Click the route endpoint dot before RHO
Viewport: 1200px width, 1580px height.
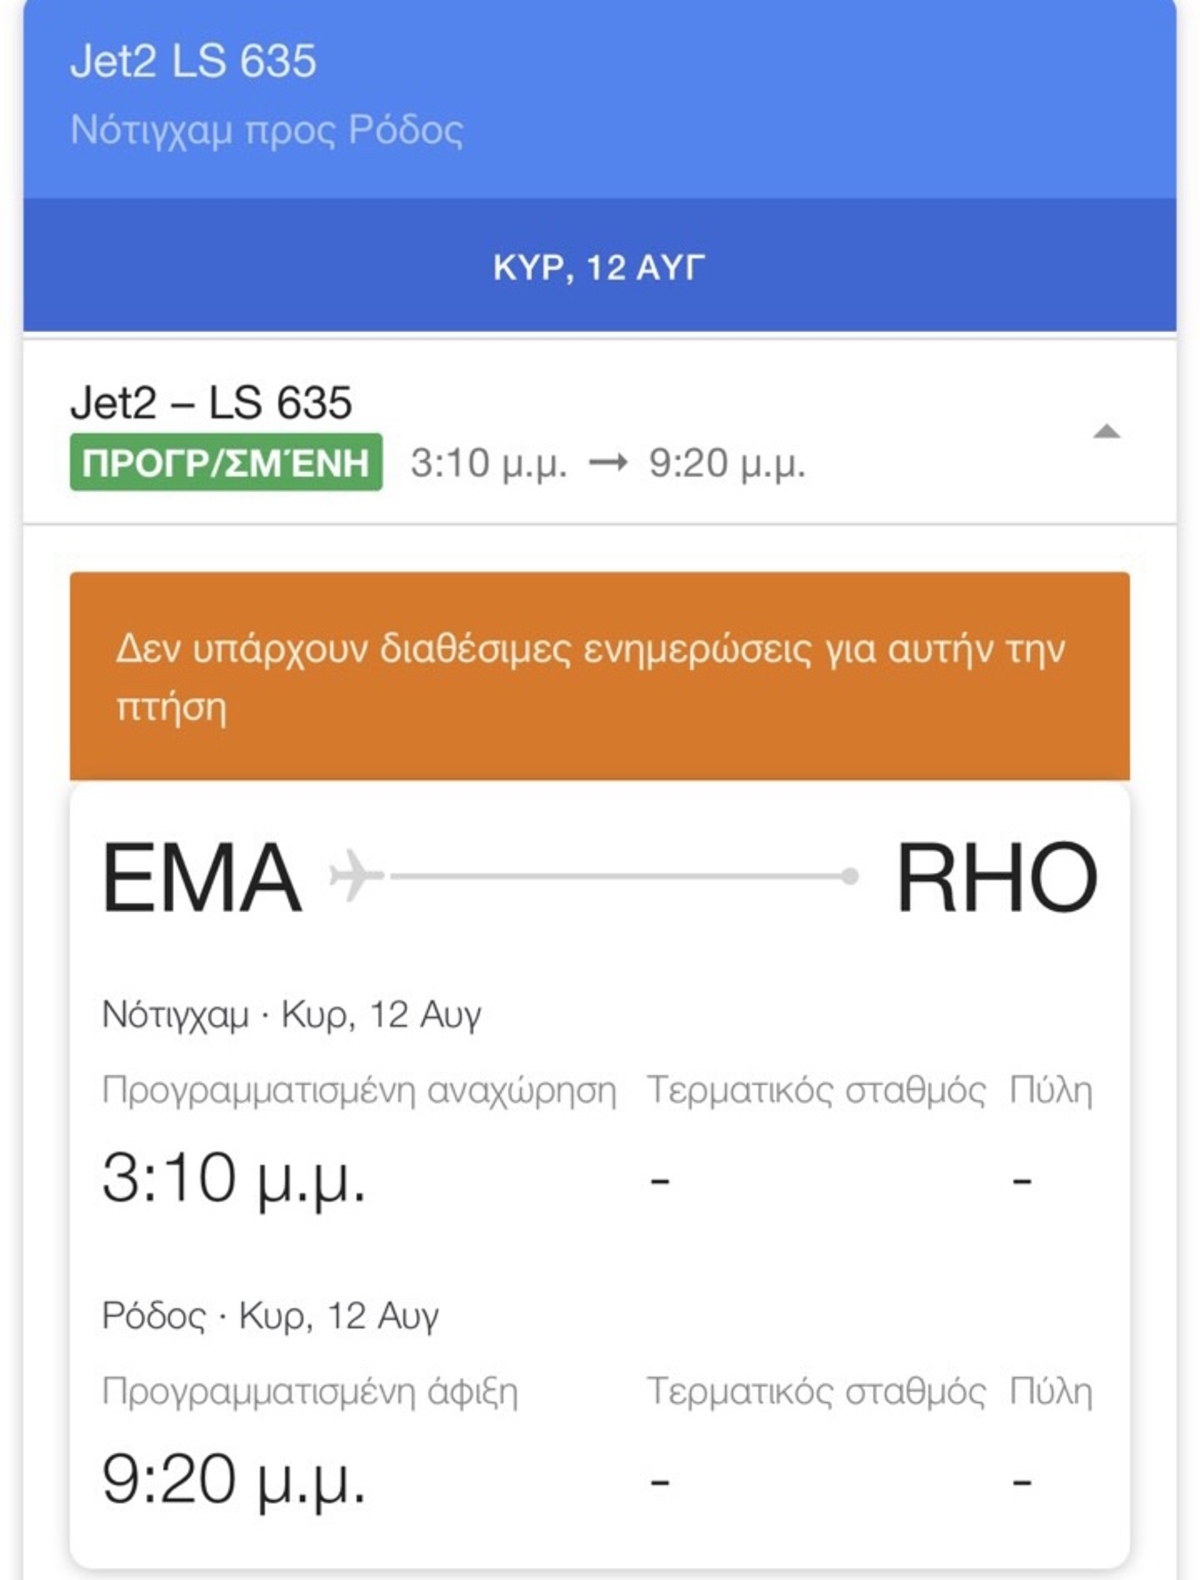[x=850, y=876]
